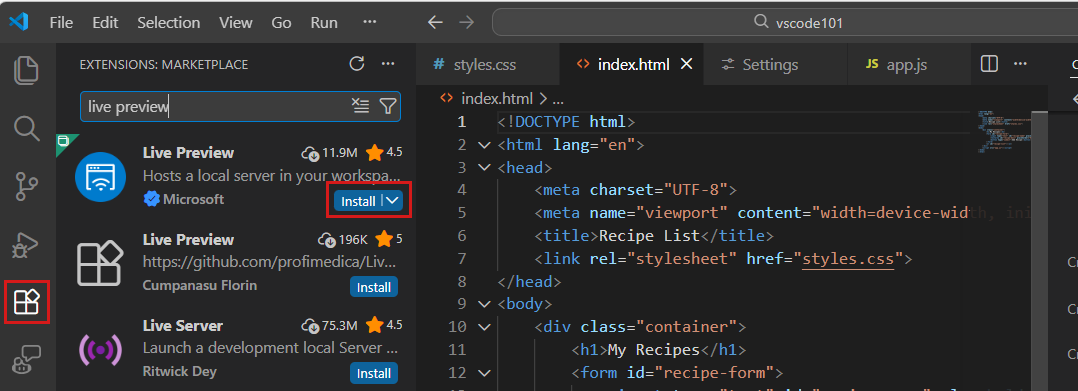Screen dimensions: 1078x391
Task: Install Microsoft Live Preview extension
Action: point(358,201)
